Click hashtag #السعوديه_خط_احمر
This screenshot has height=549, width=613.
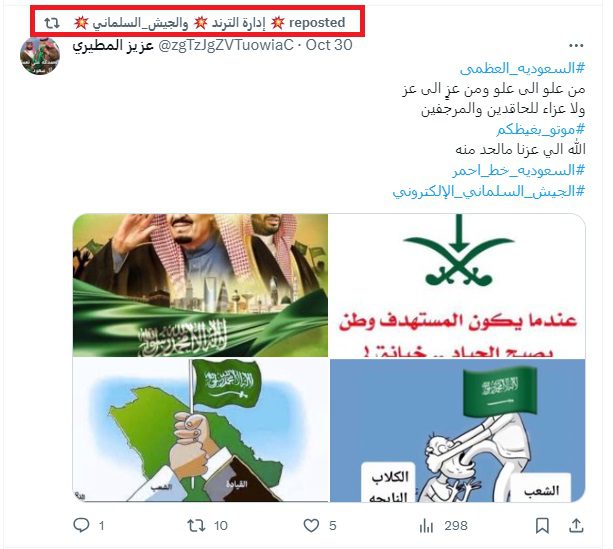click(x=519, y=171)
